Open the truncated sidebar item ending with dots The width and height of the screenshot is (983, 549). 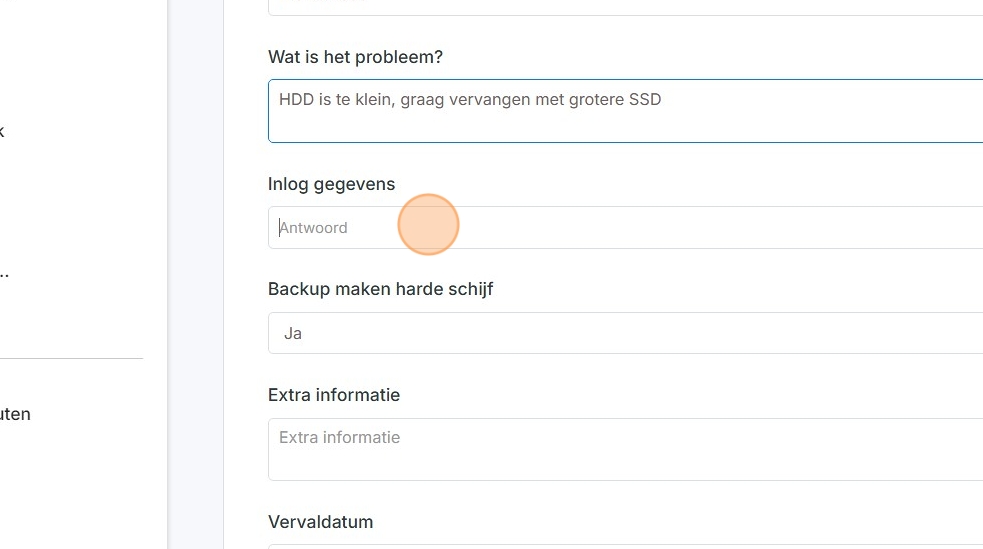point(4,271)
